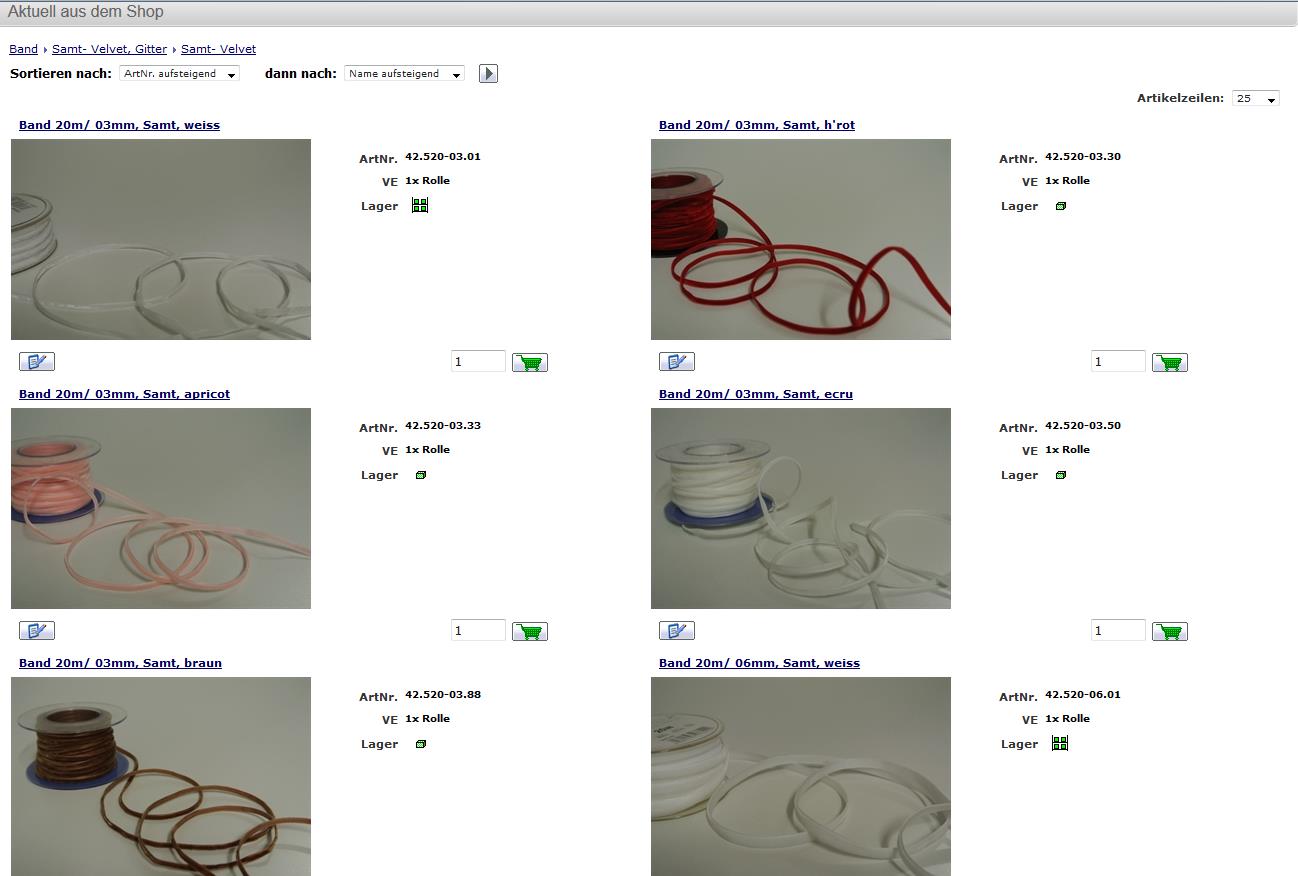Viewport: 1298px width, 876px height.
Task: Open 'Band 20m/ 03mm, Samt, h'rot' link
Action: 757,125
